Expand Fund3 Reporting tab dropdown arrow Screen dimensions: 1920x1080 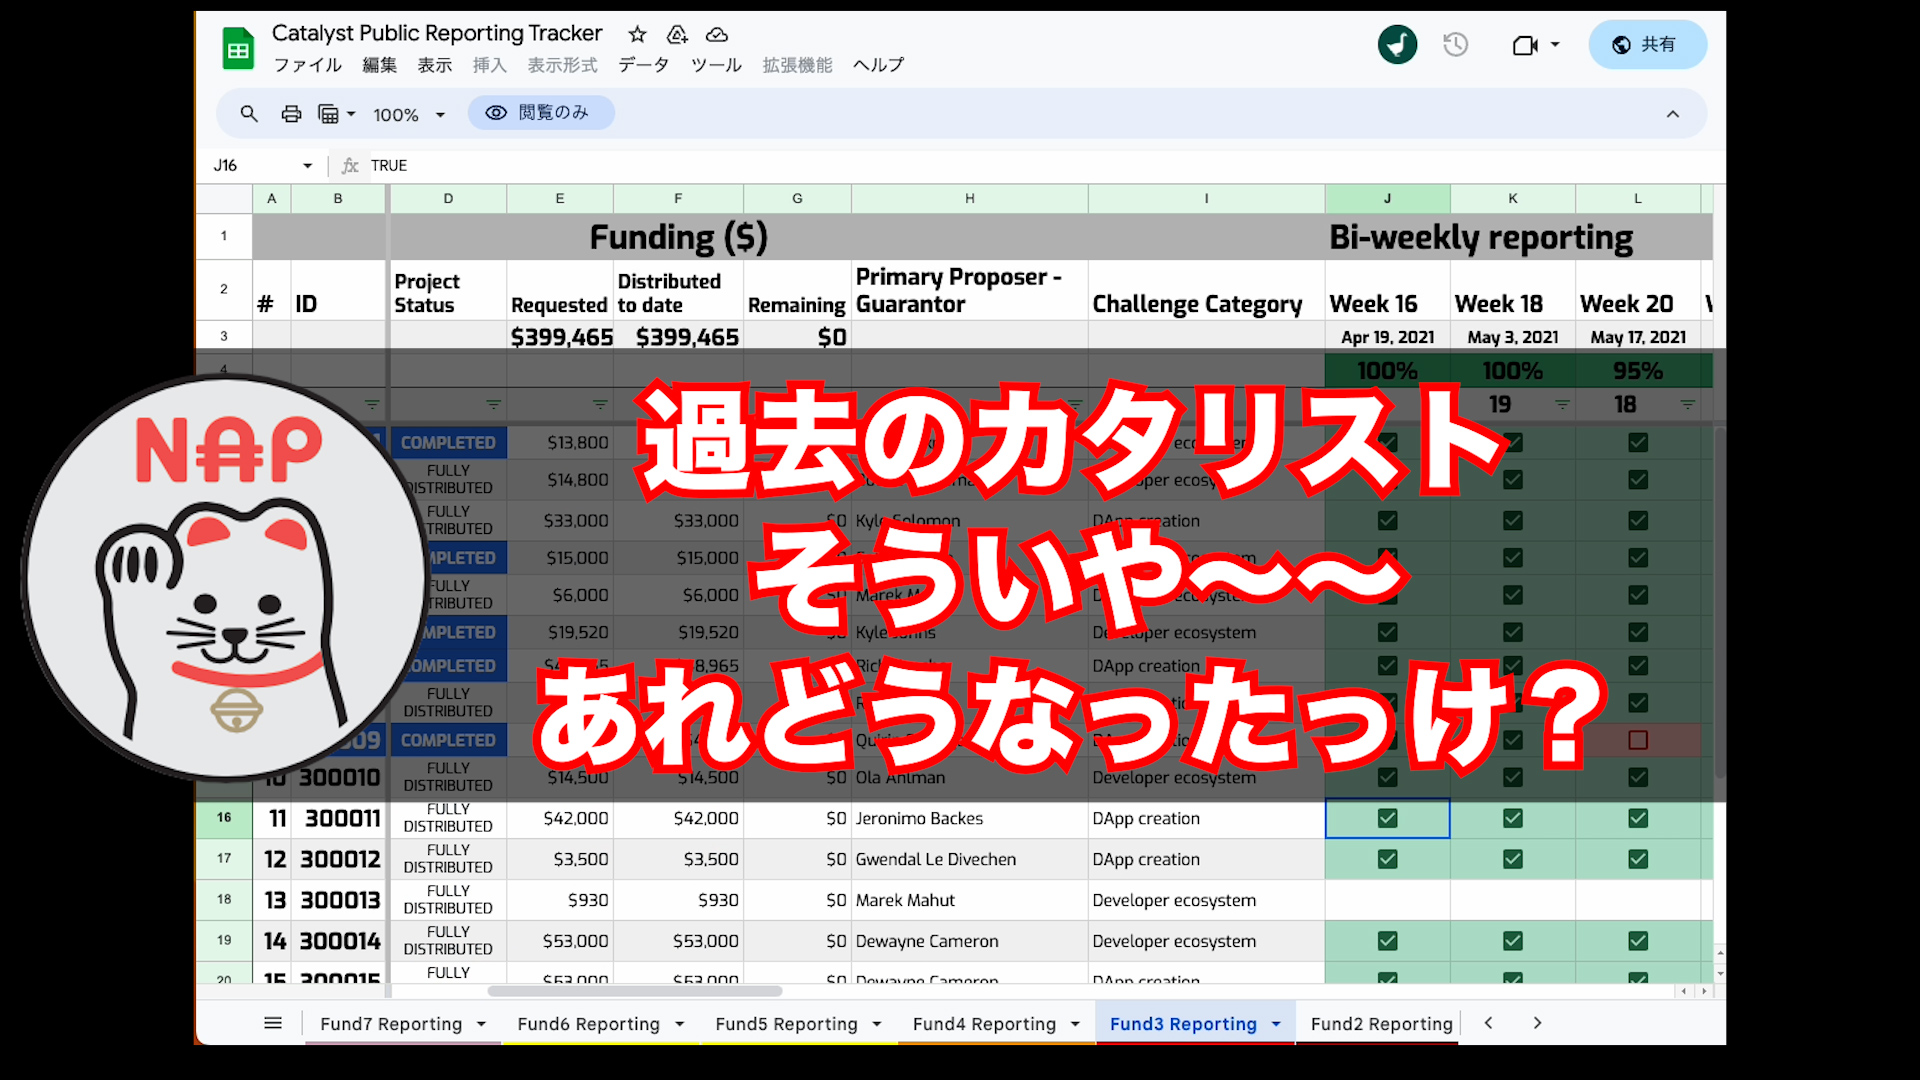point(1276,1024)
